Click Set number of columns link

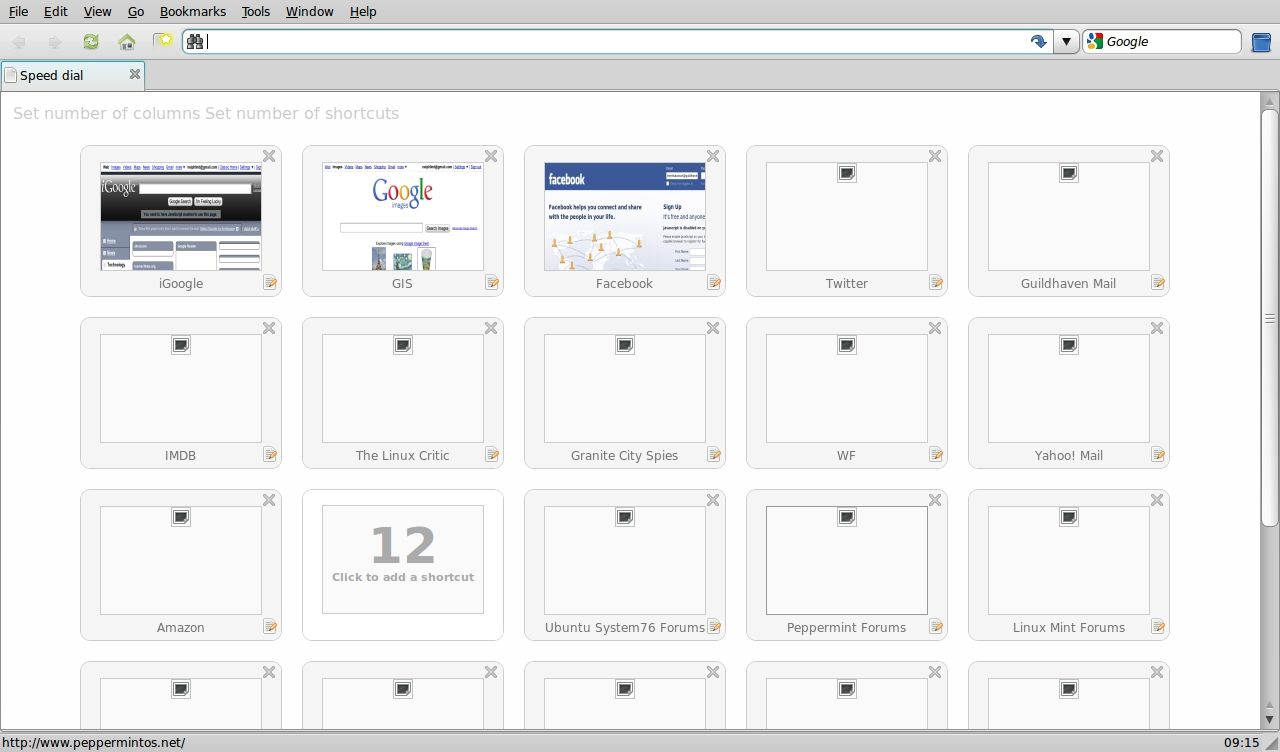click(x=107, y=113)
